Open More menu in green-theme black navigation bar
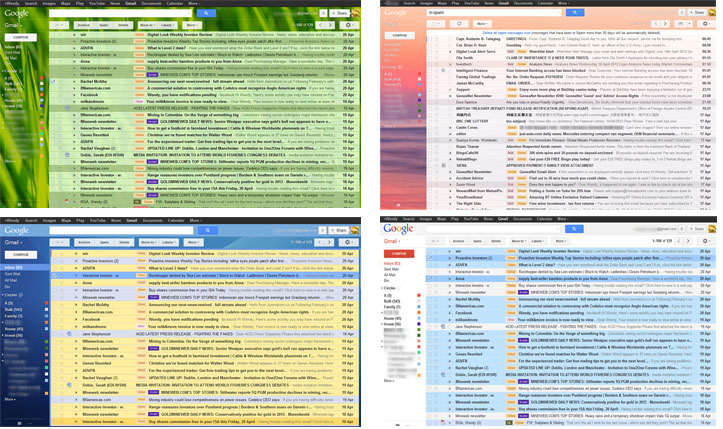The width and height of the screenshot is (723, 429). click(x=193, y=3)
